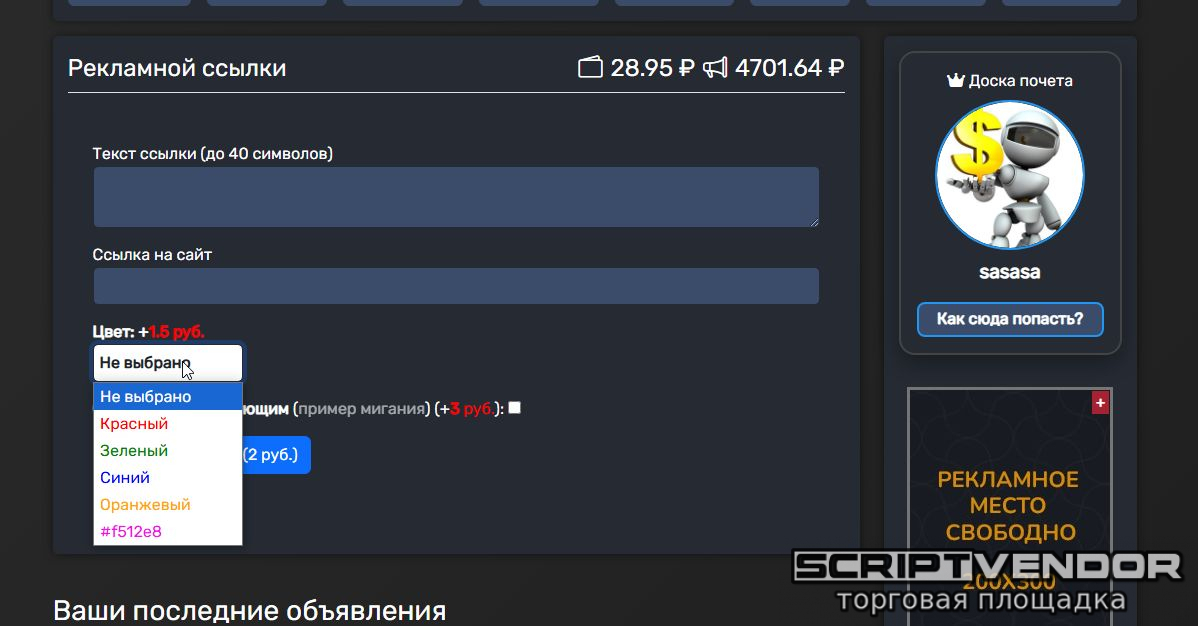This screenshot has height=626, width=1198.
Task: Click the crown icon by Доска почета
Action: [955, 80]
